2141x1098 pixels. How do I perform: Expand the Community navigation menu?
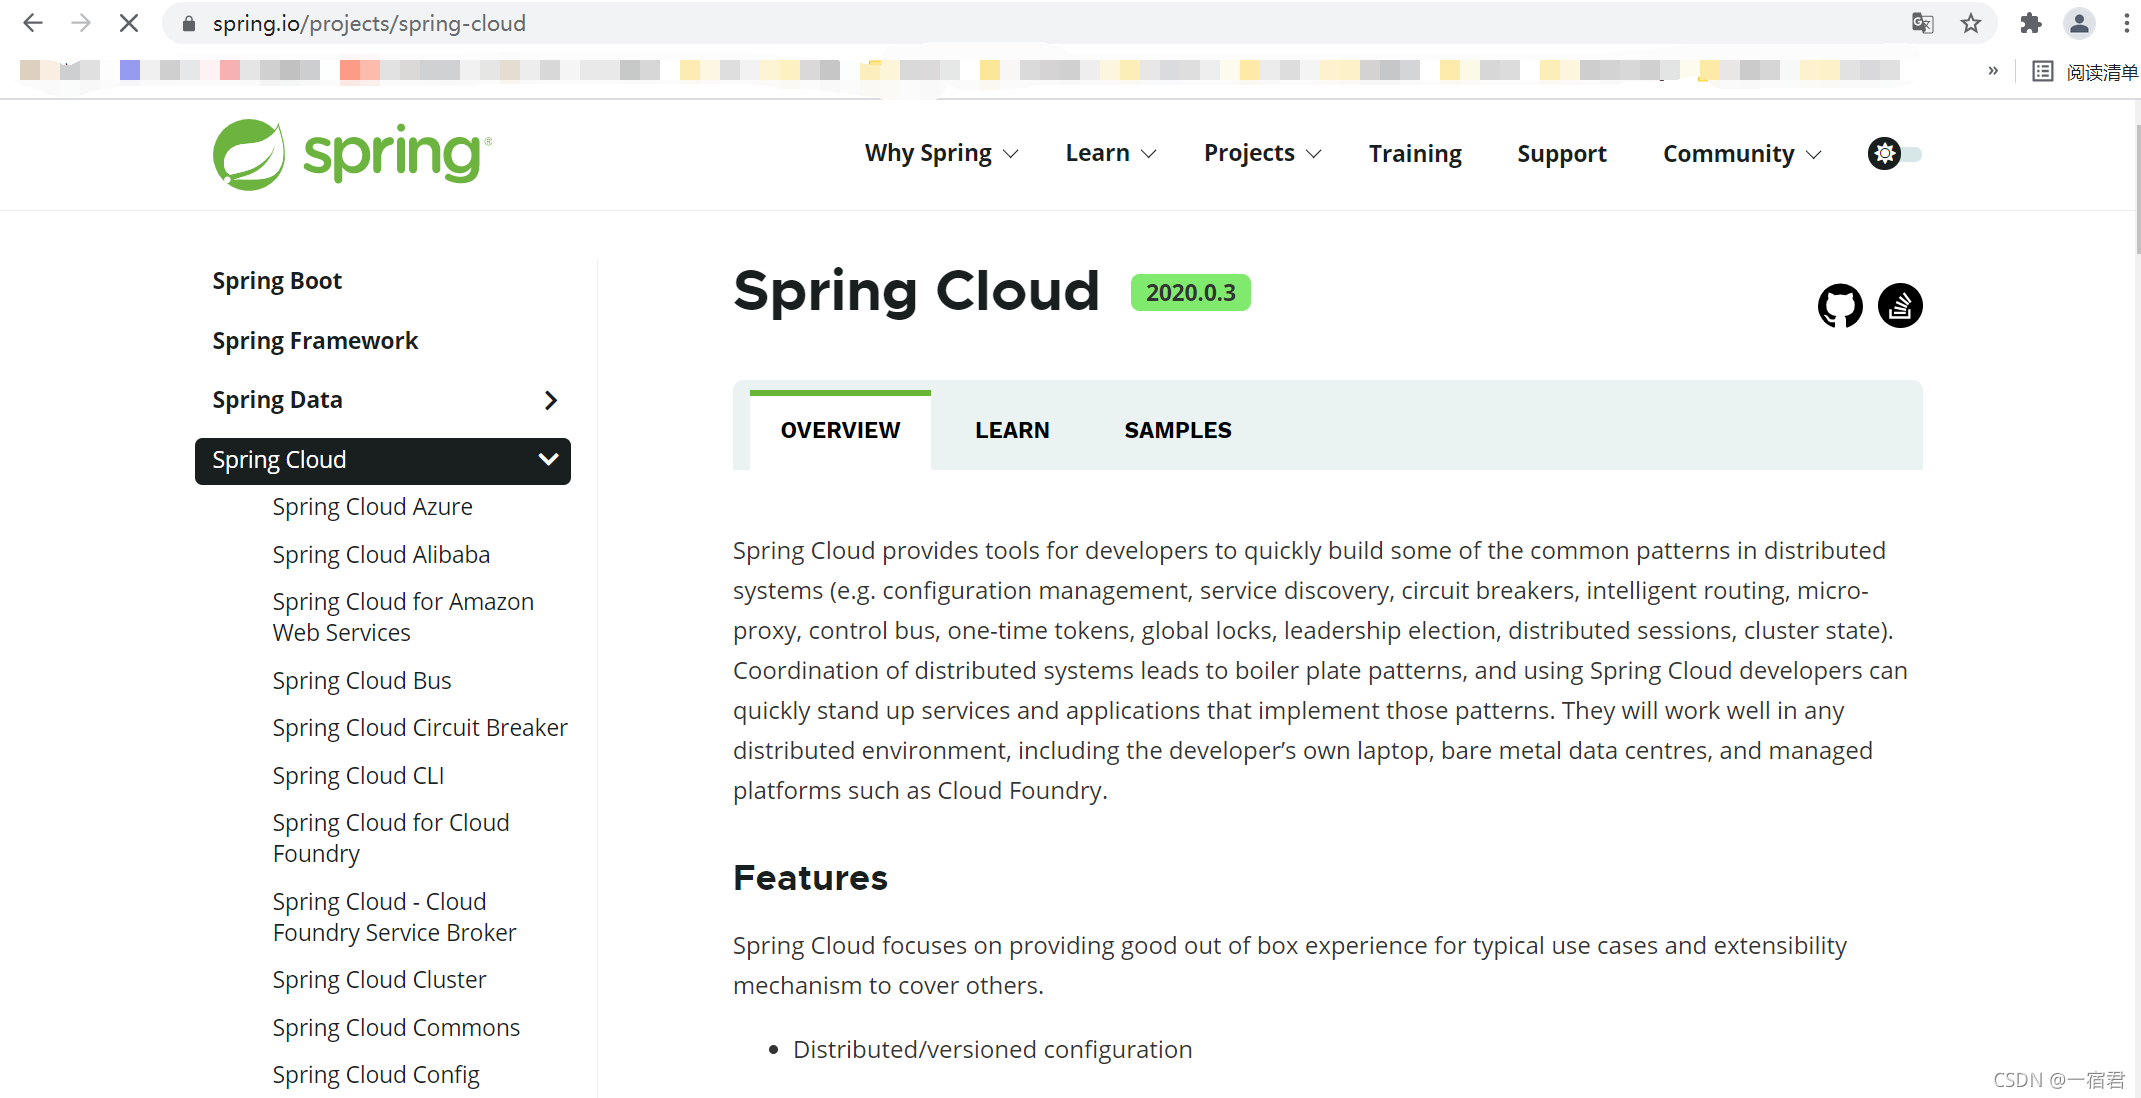click(x=1742, y=154)
